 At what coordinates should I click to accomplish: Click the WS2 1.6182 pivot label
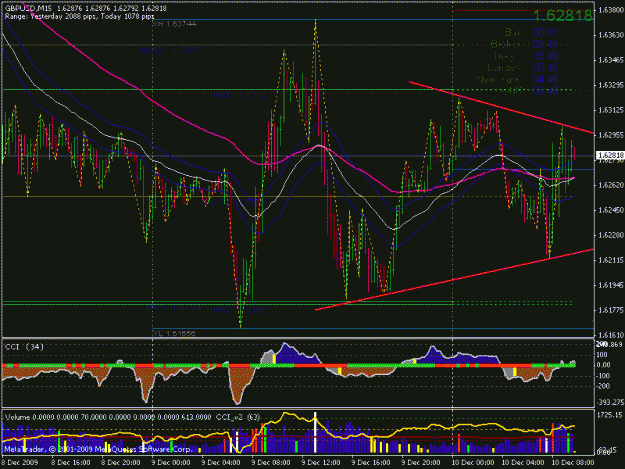(x=239, y=310)
